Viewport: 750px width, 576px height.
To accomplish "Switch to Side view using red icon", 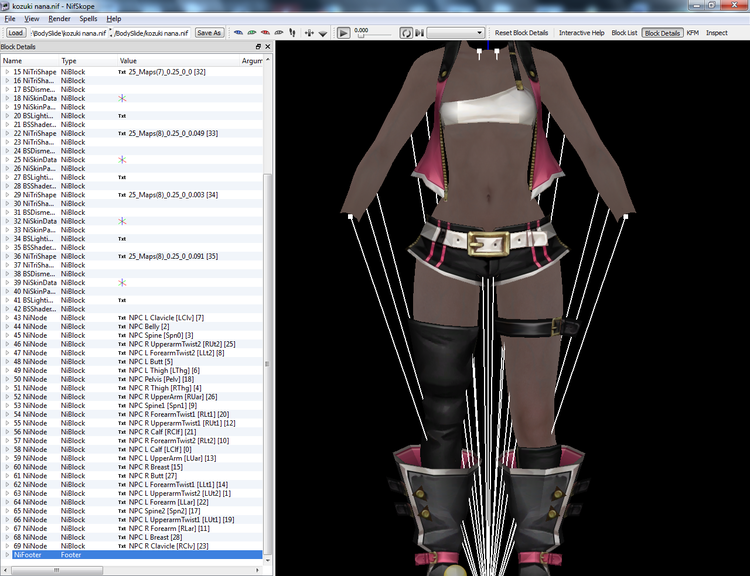I will (265, 33).
